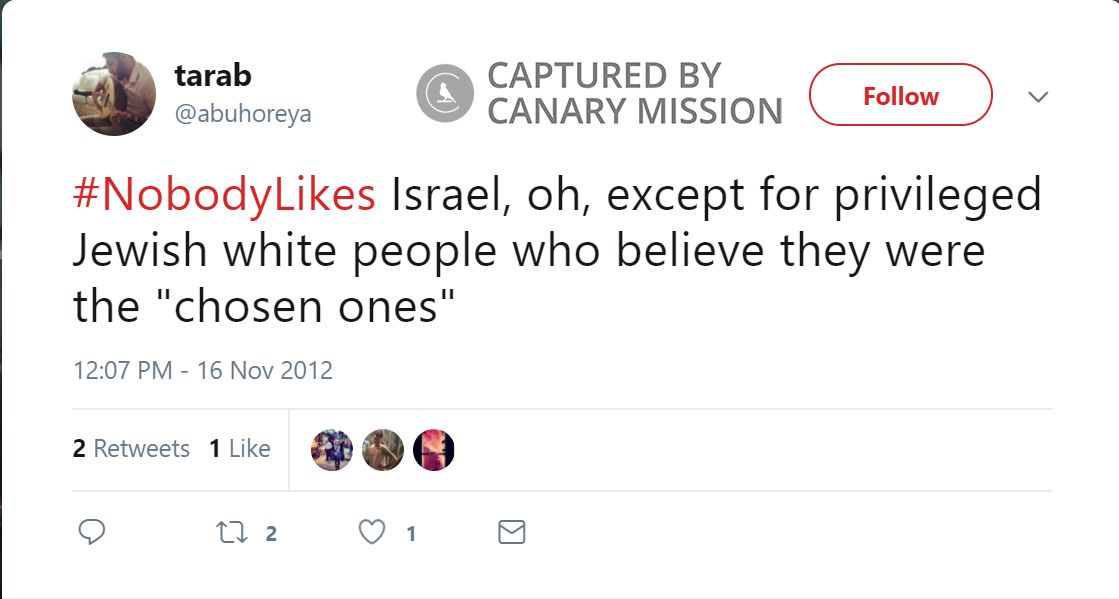Like the tweet with the heart icon
This screenshot has height=599, width=1119.
372,533
